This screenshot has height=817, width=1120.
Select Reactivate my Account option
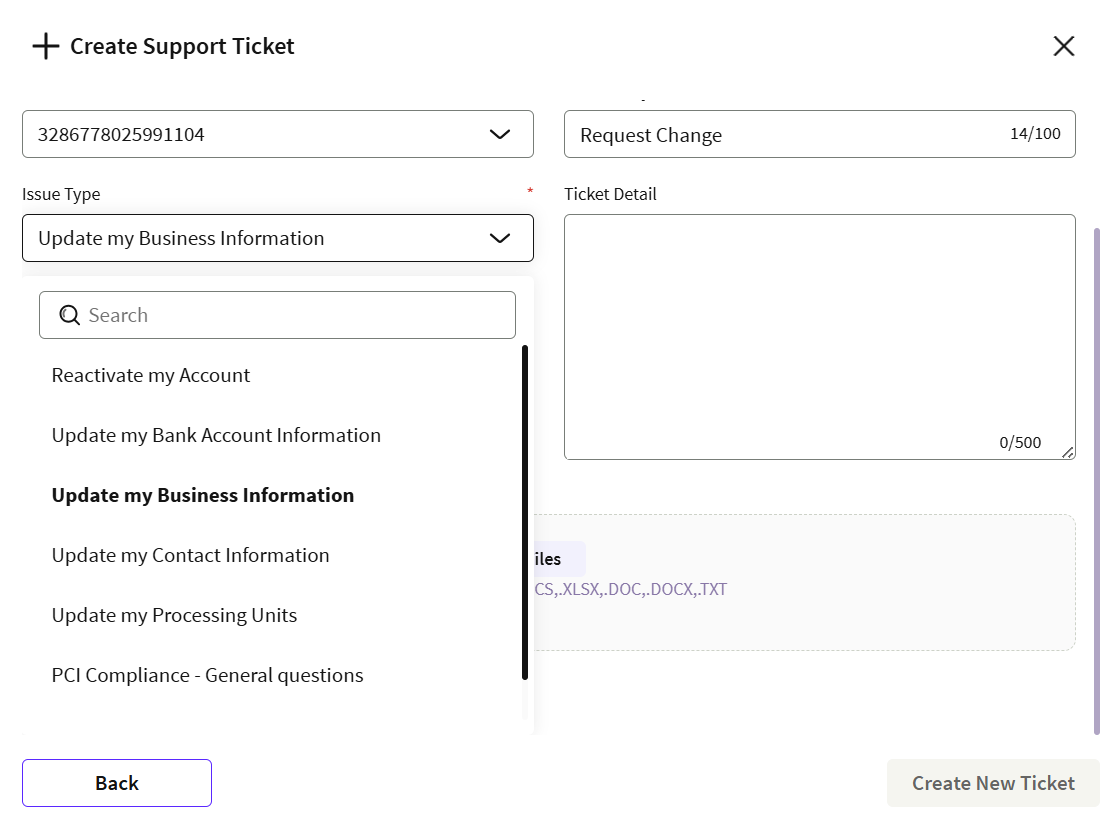[151, 376]
